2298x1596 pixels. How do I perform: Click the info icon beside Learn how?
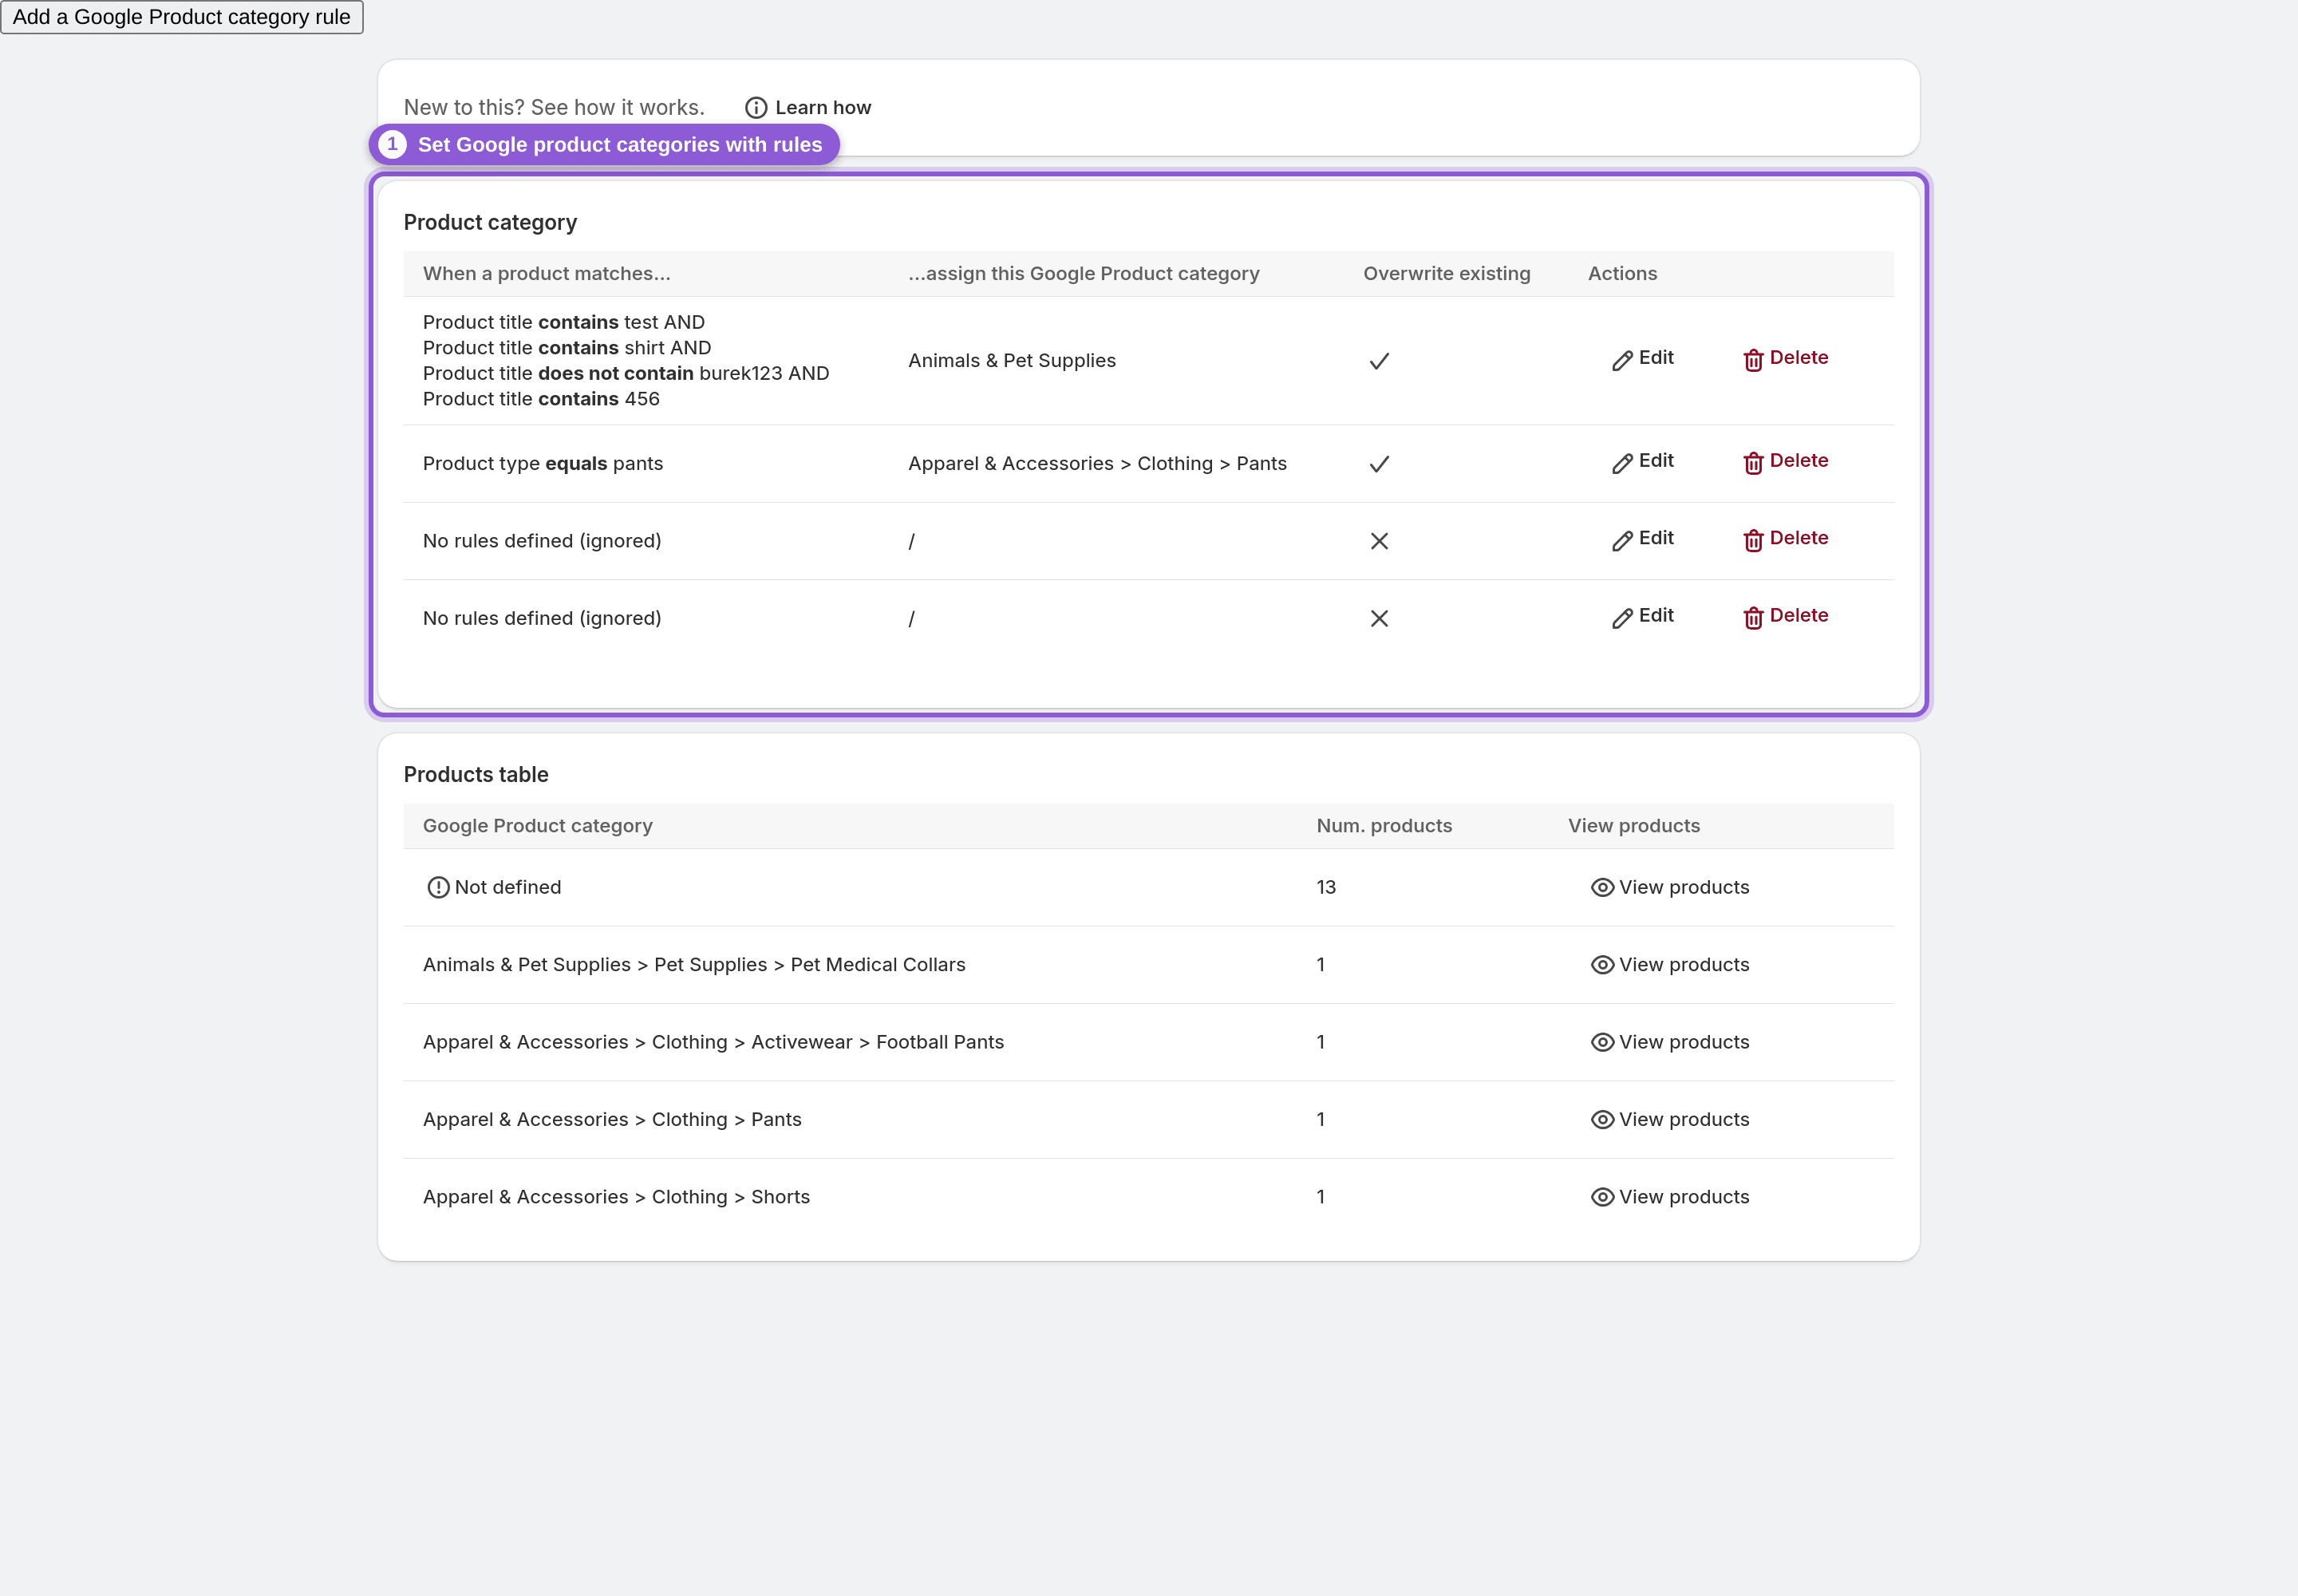[x=756, y=107]
